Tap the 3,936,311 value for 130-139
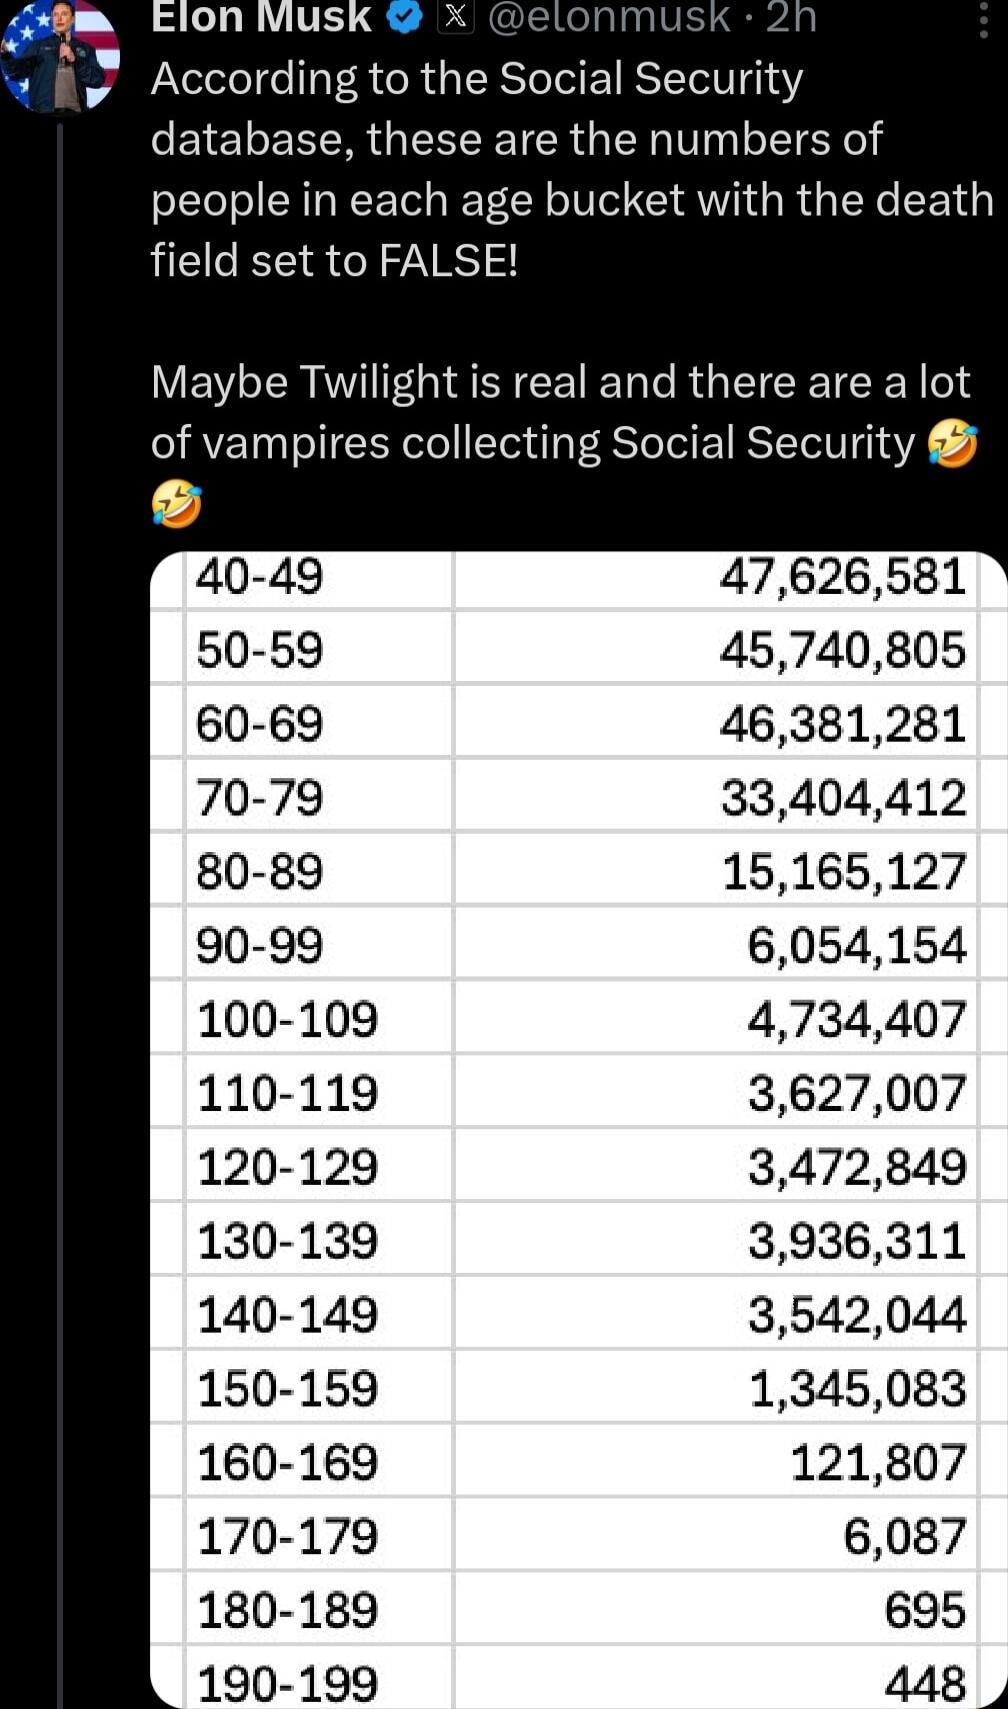The width and height of the screenshot is (1008, 1709). (x=857, y=1241)
